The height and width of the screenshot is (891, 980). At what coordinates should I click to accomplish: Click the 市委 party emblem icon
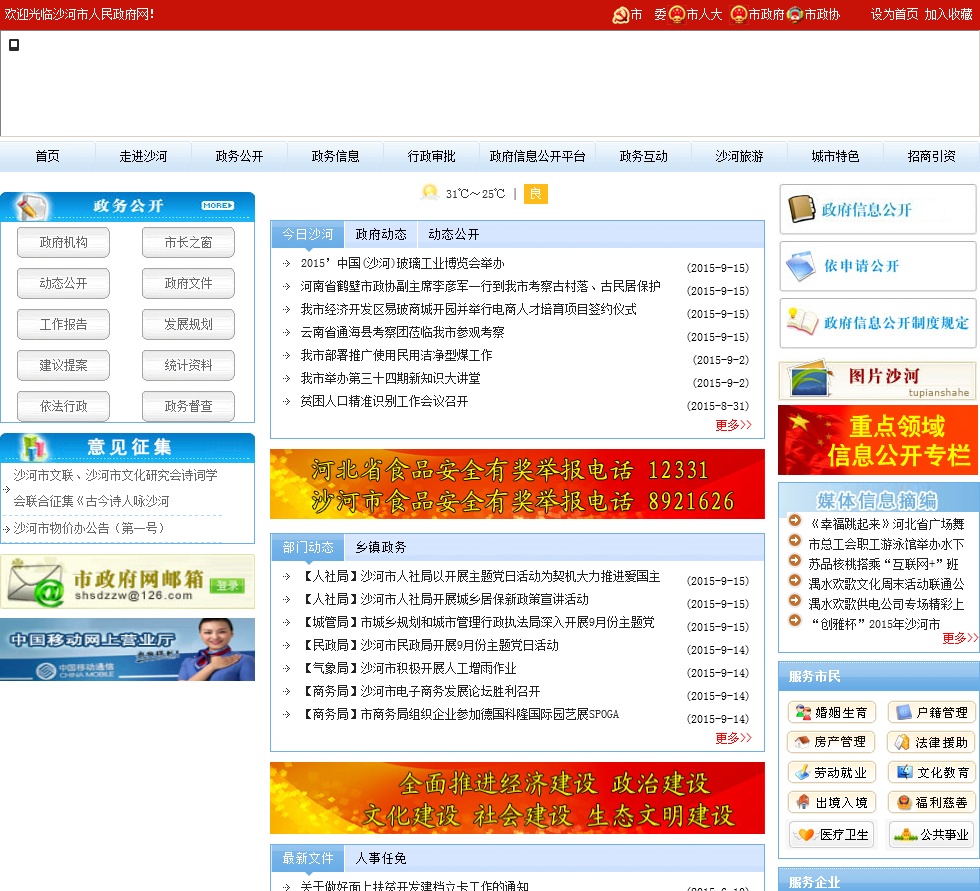tap(621, 14)
